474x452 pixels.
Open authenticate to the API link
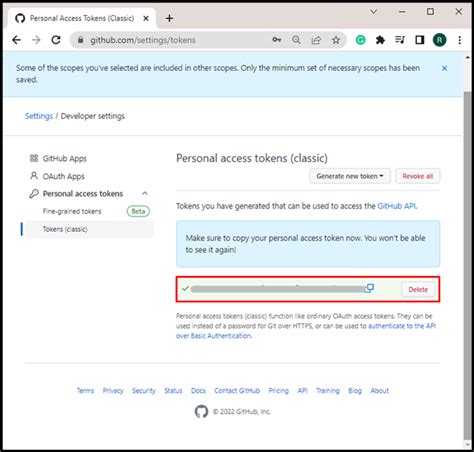(402, 326)
